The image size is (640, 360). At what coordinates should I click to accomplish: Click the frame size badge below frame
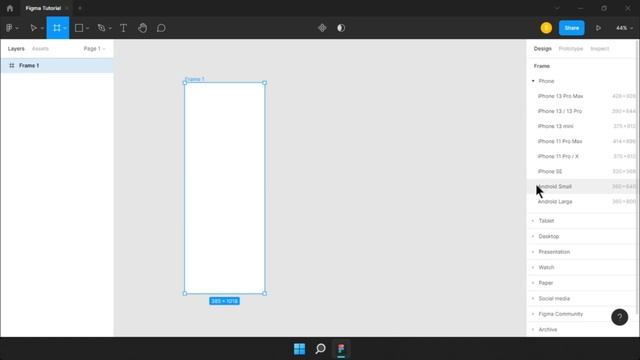coord(224,301)
